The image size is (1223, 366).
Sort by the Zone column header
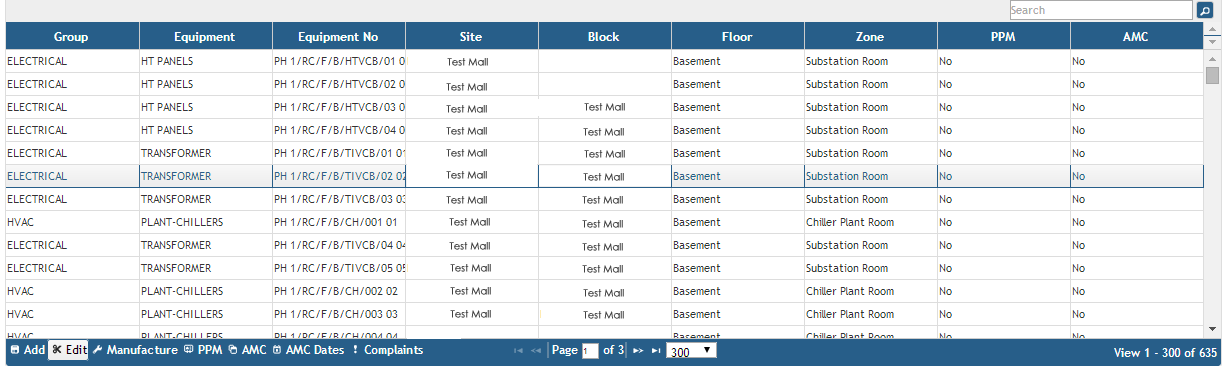(x=870, y=36)
